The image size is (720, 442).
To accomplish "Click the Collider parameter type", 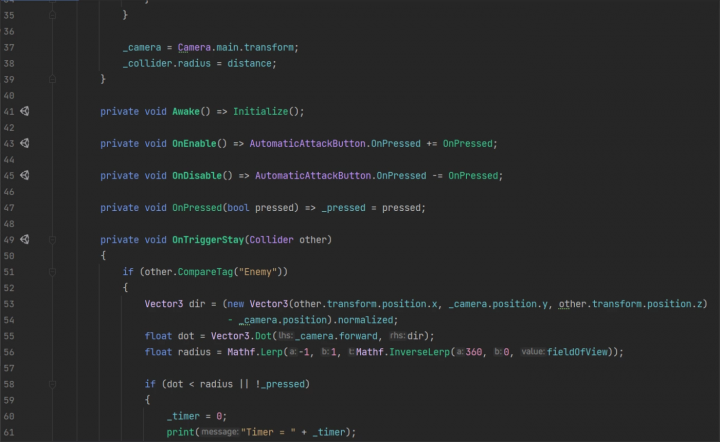I will [x=271, y=240].
